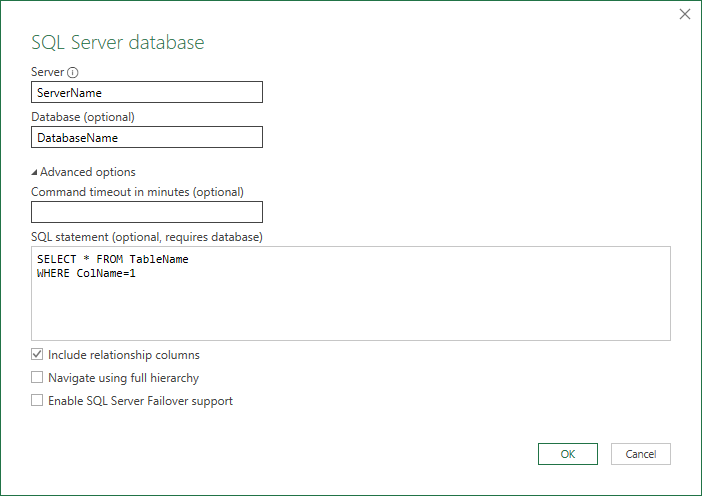Click the Server name input field
The width and height of the screenshot is (702, 496).
click(147, 92)
